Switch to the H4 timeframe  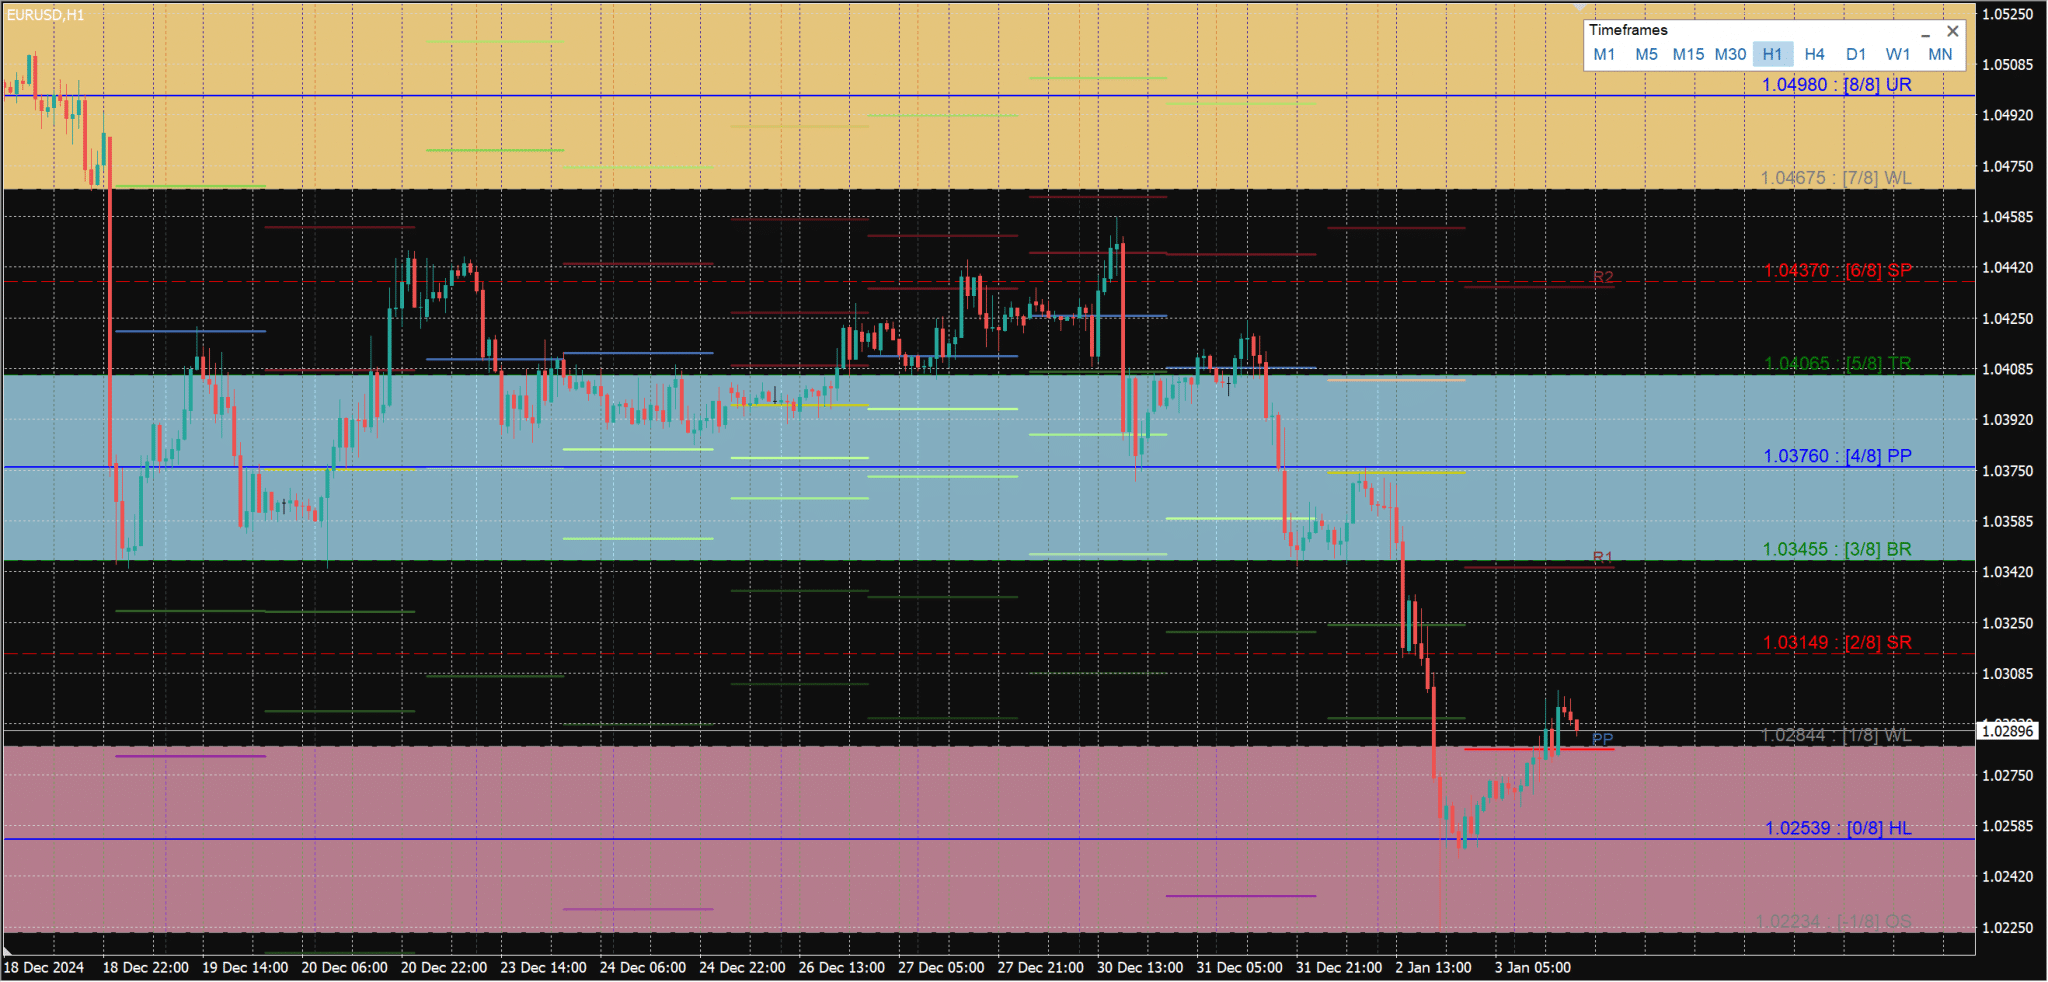[x=1814, y=55]
